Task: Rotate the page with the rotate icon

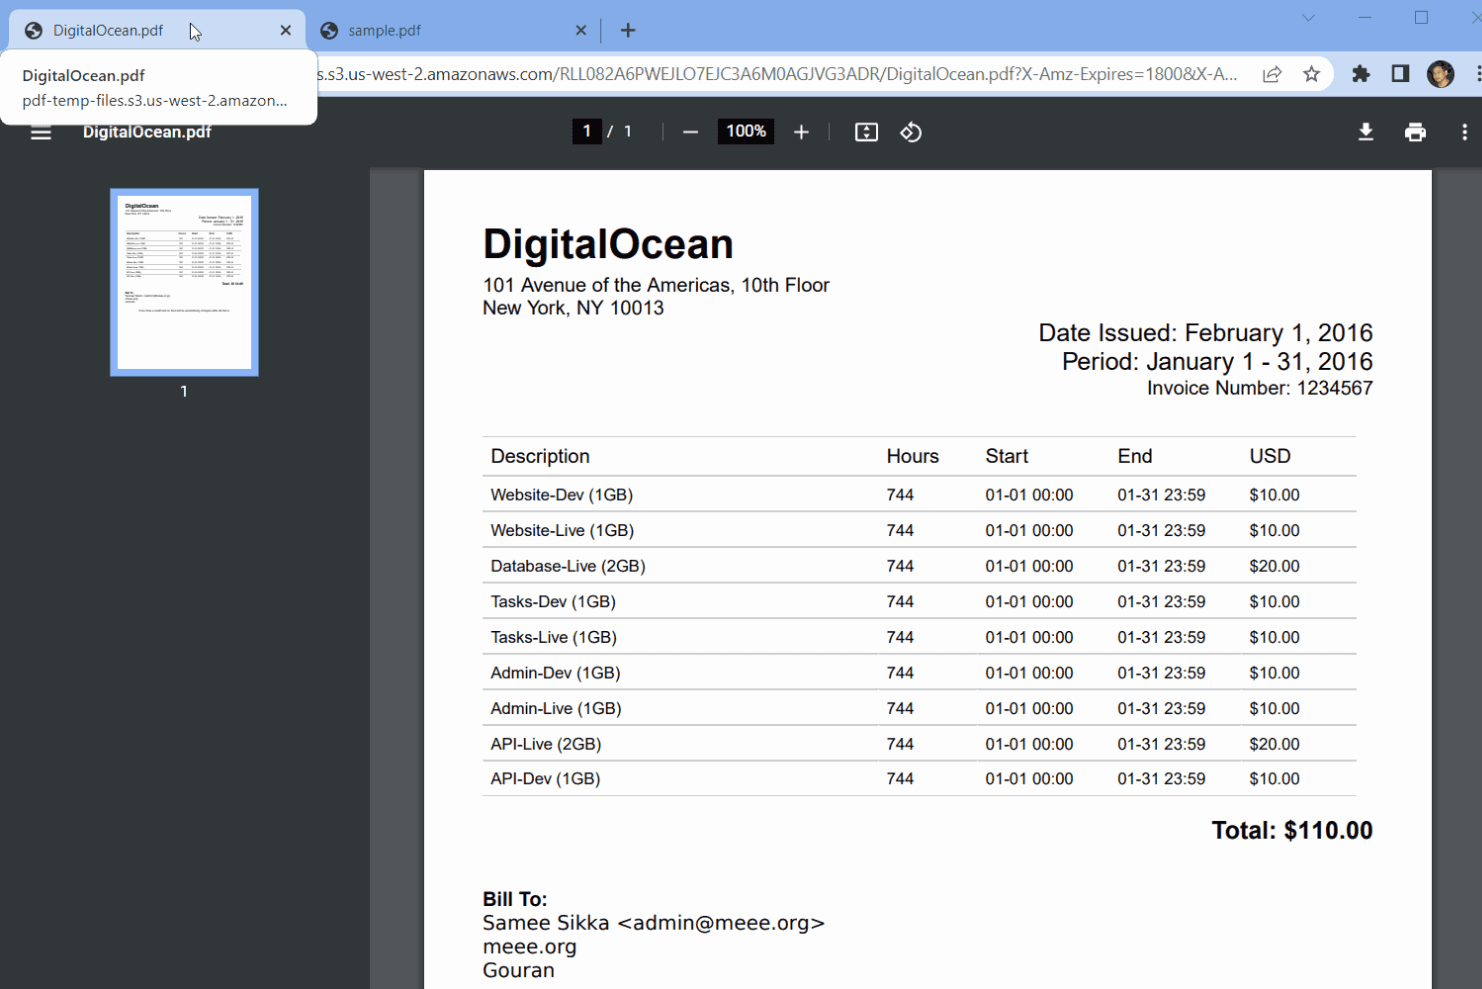Action: click(910, 131)
